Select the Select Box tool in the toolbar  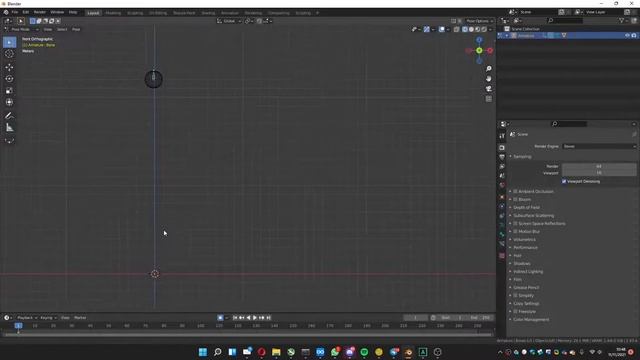tap(9, 42)
